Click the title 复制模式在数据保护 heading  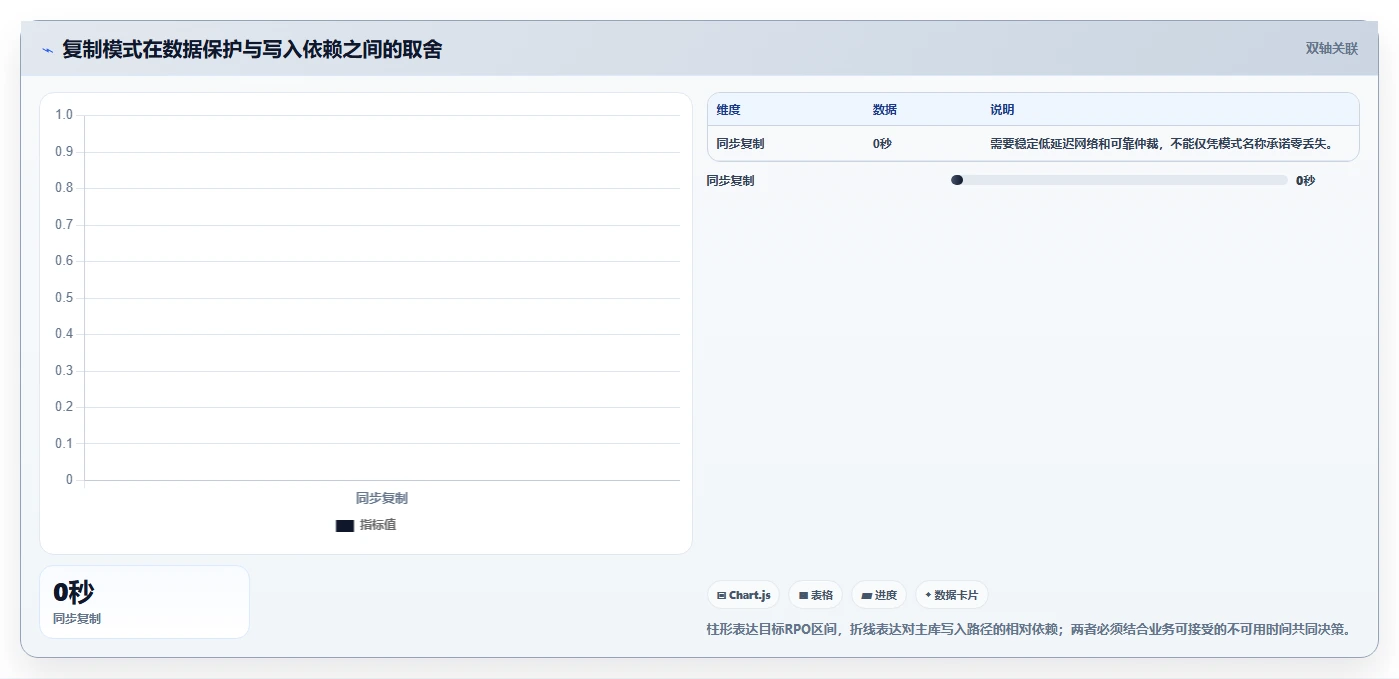coord(252,49)
